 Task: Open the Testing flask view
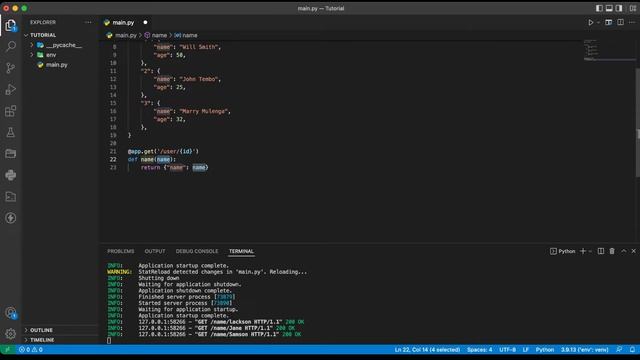click(x=11, y=132)
